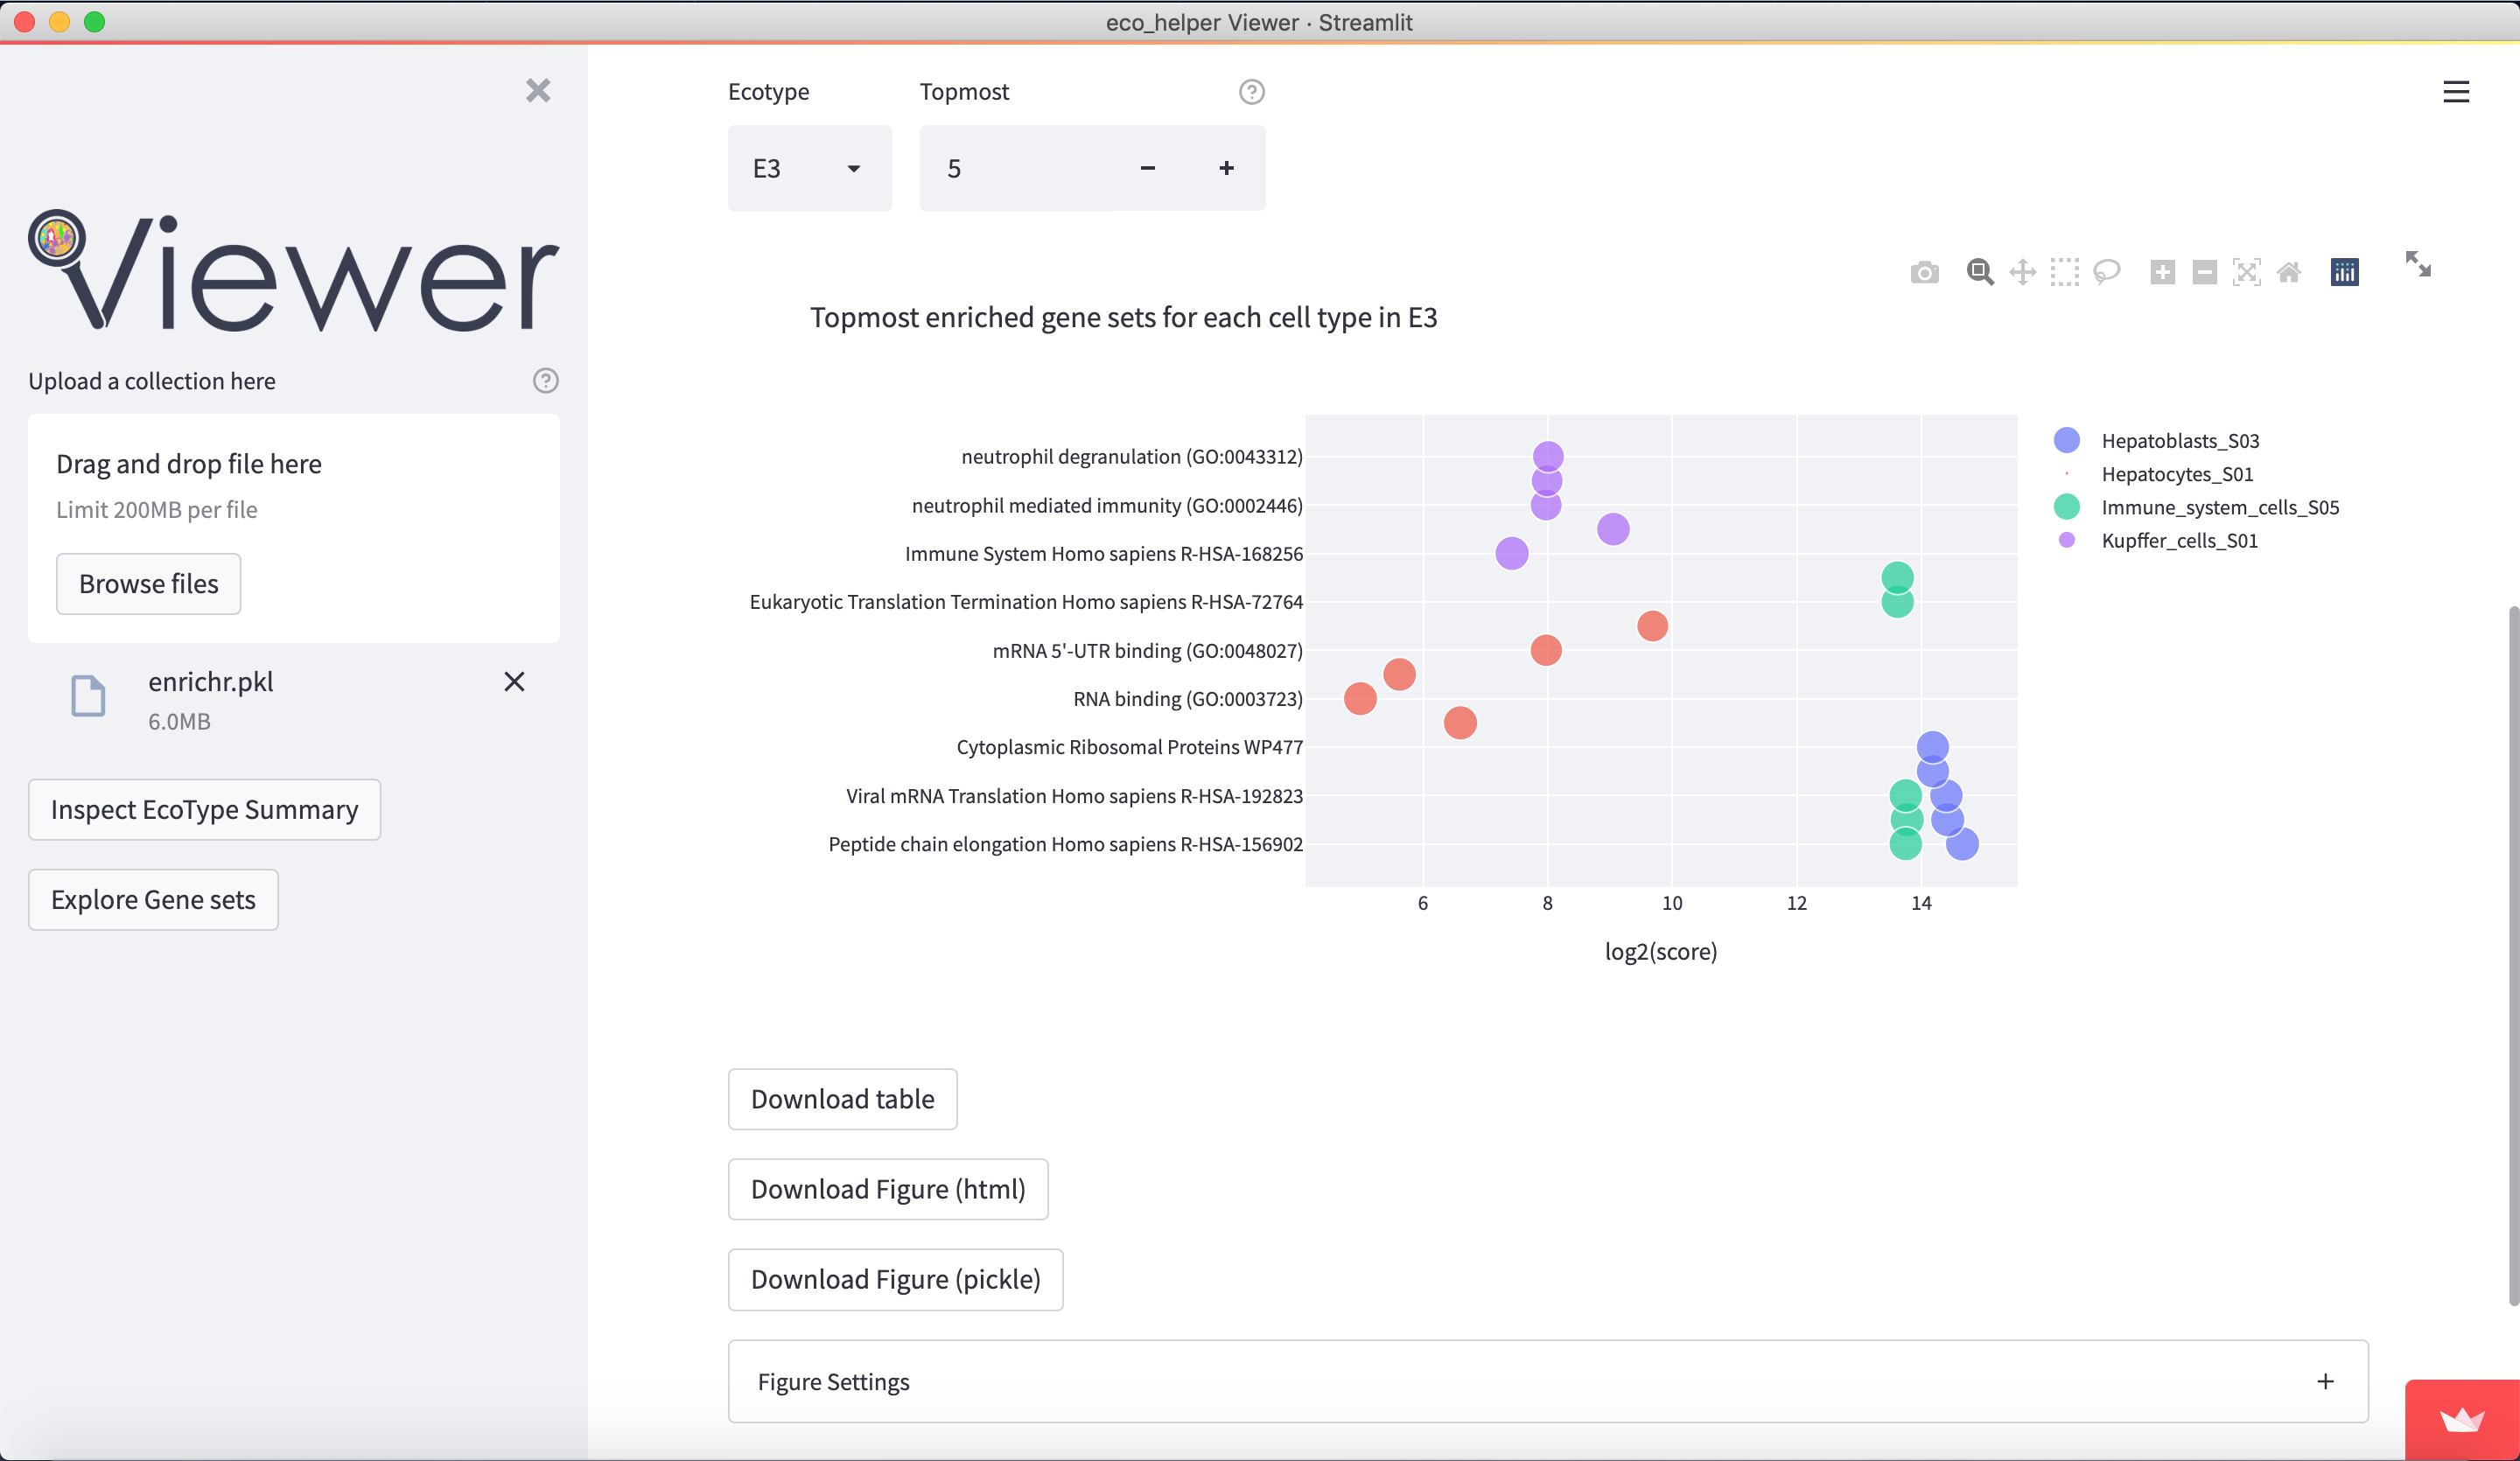Select the Zoom tool in plot modebar

(x=1979, y=272)
